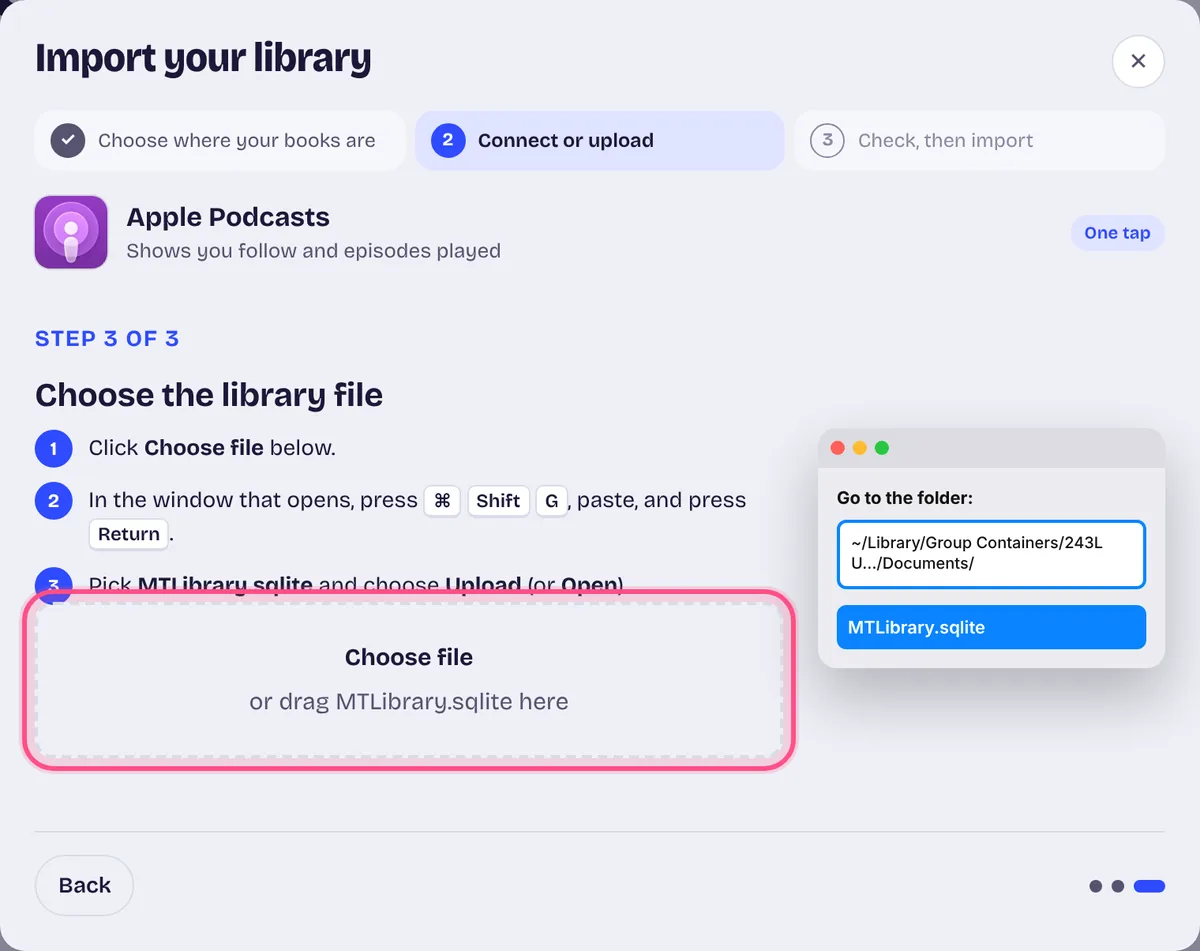
Task: Click the Go to the folder path field
Action: tap(991, 554)
